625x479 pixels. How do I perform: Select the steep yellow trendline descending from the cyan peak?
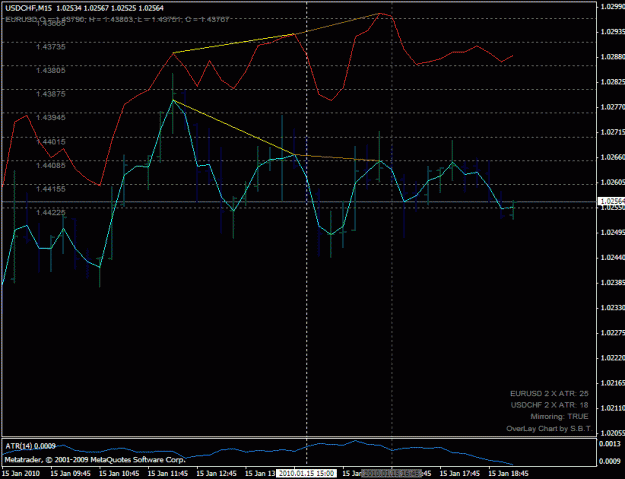click(234, 127)
